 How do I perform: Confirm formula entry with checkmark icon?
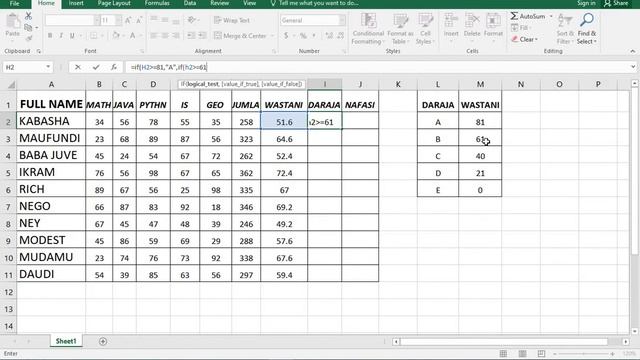(96, 67)
